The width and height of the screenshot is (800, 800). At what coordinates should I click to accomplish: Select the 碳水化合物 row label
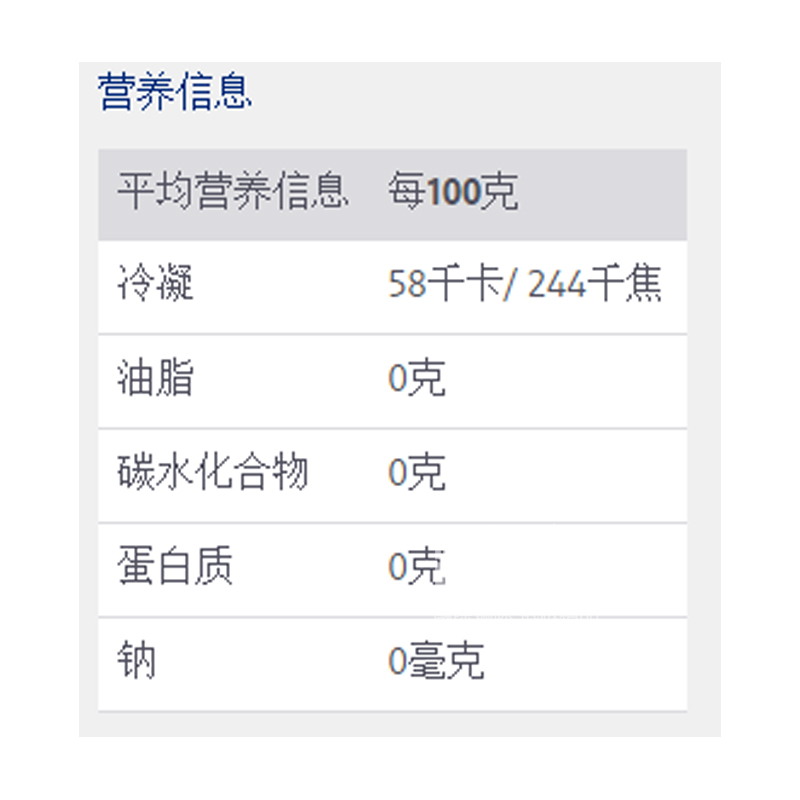click(x=213, y=474)
